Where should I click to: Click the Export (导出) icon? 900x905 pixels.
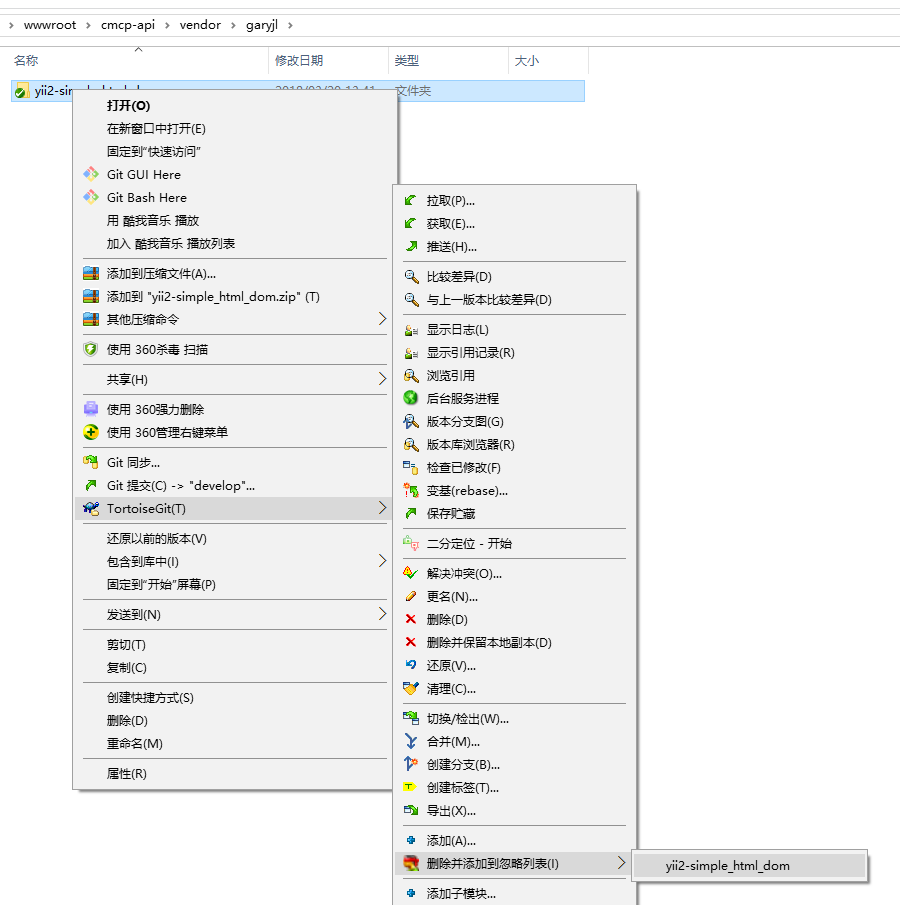pyautogui.click(x=410, y=811)
